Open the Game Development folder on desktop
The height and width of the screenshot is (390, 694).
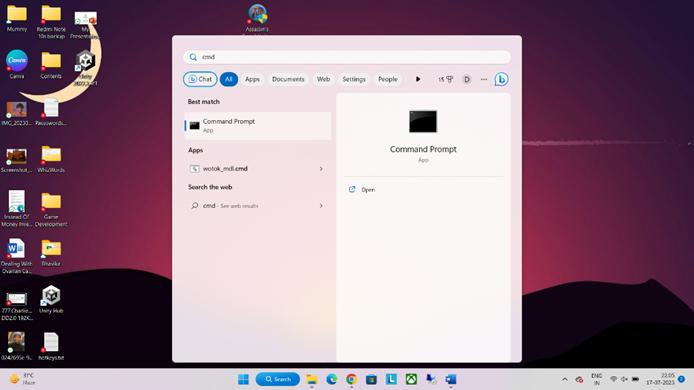pos(51,210)
